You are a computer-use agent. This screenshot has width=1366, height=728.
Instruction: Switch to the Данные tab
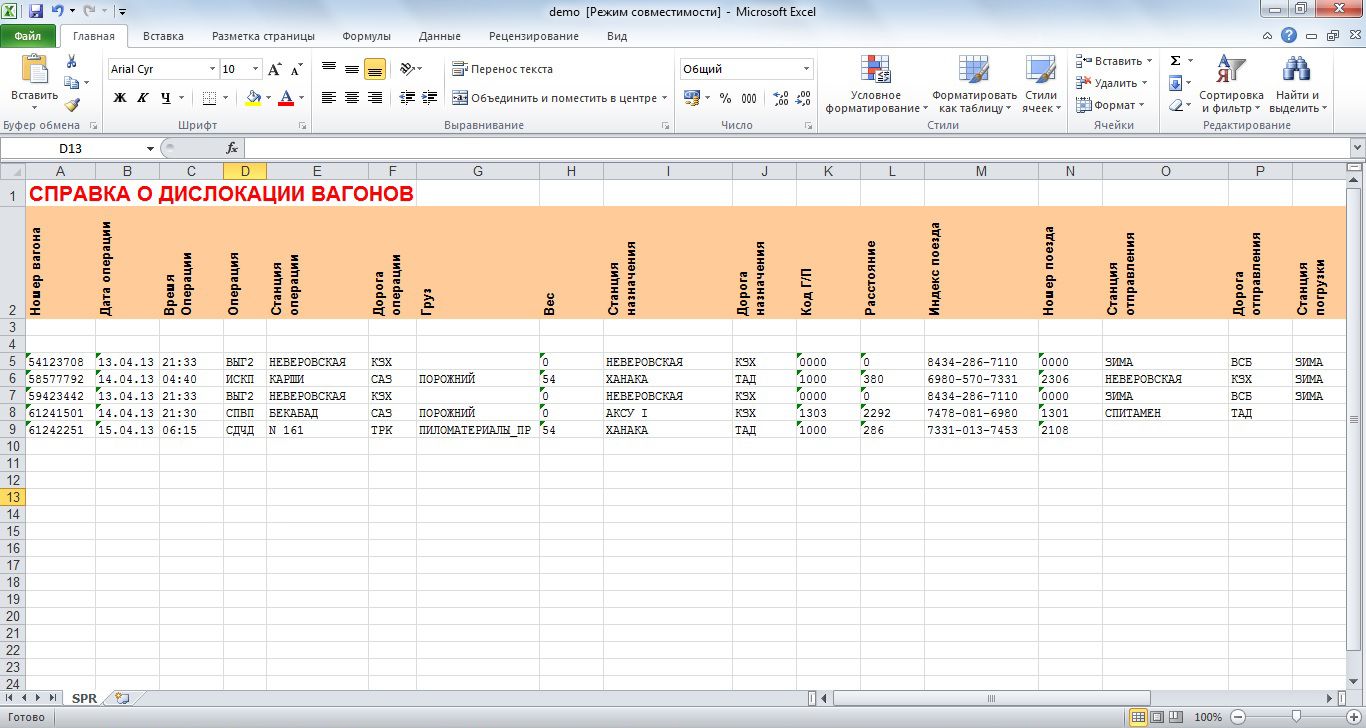click(x=440, y=36)
